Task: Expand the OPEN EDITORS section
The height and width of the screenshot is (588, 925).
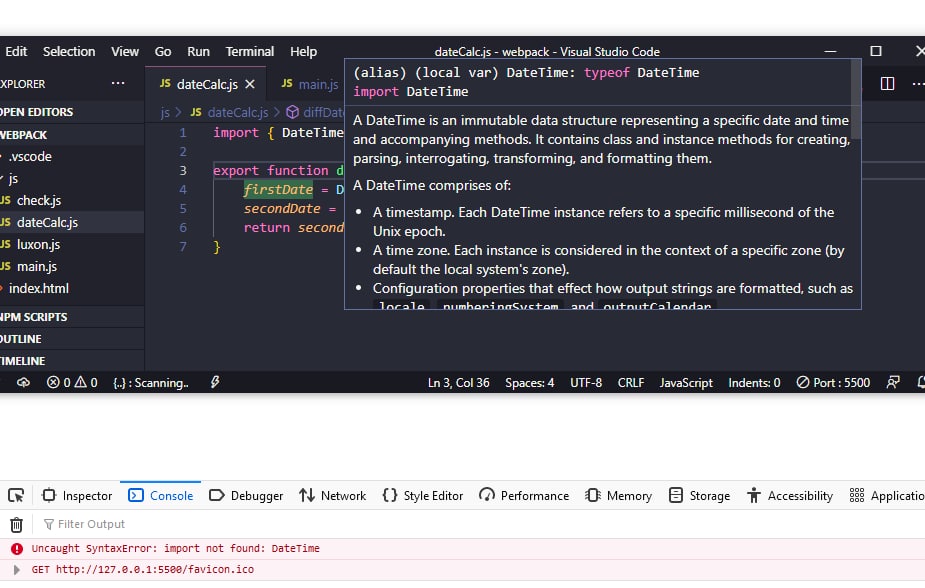Action: pos(72,112)
